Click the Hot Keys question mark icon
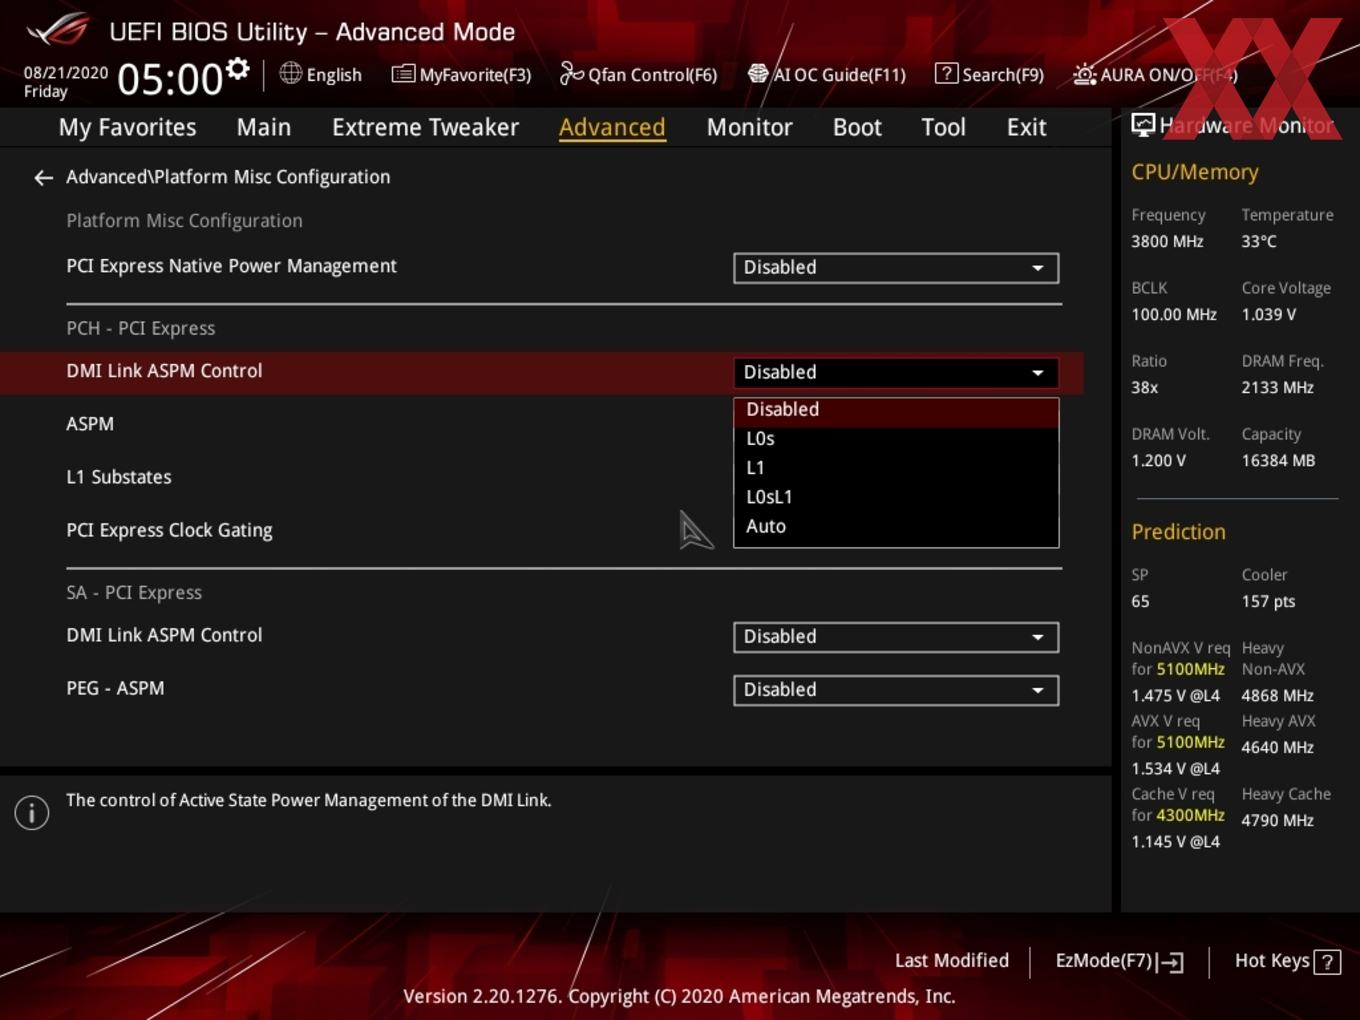 tap(1327, 962)
